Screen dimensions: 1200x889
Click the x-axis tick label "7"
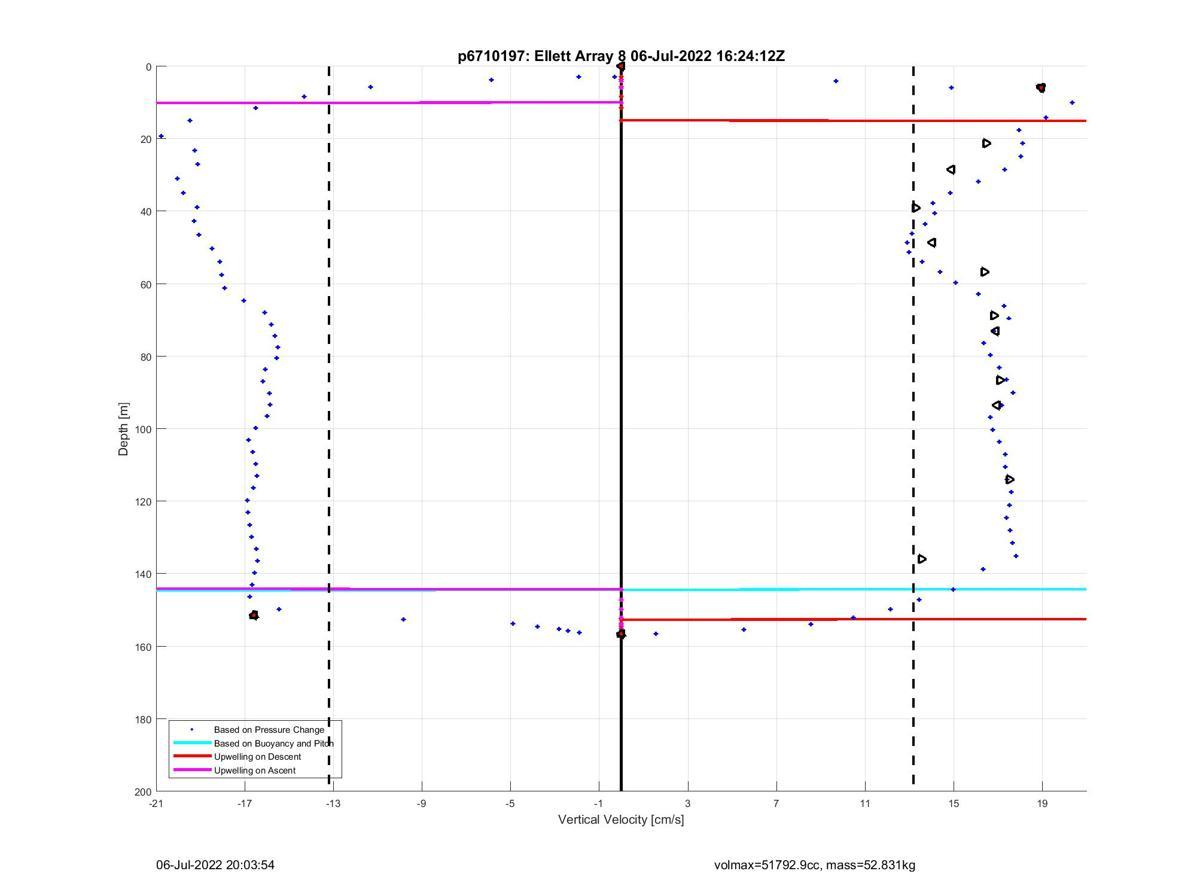[776, 803]
